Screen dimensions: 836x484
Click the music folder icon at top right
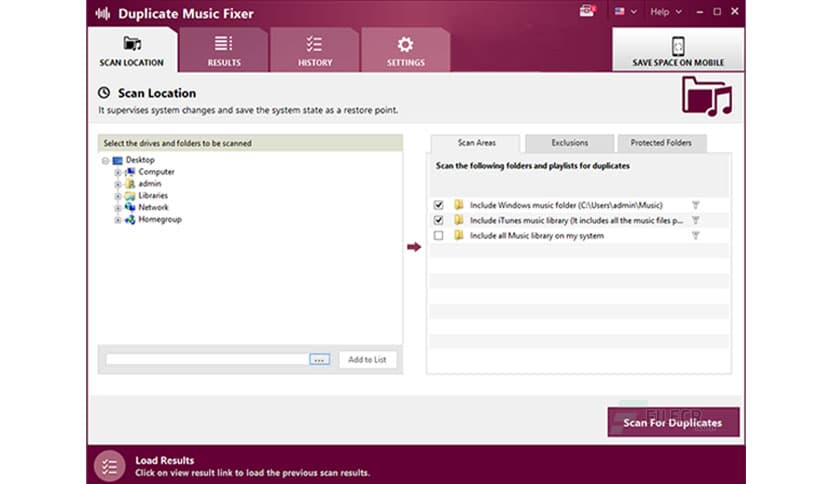[707, 96]
